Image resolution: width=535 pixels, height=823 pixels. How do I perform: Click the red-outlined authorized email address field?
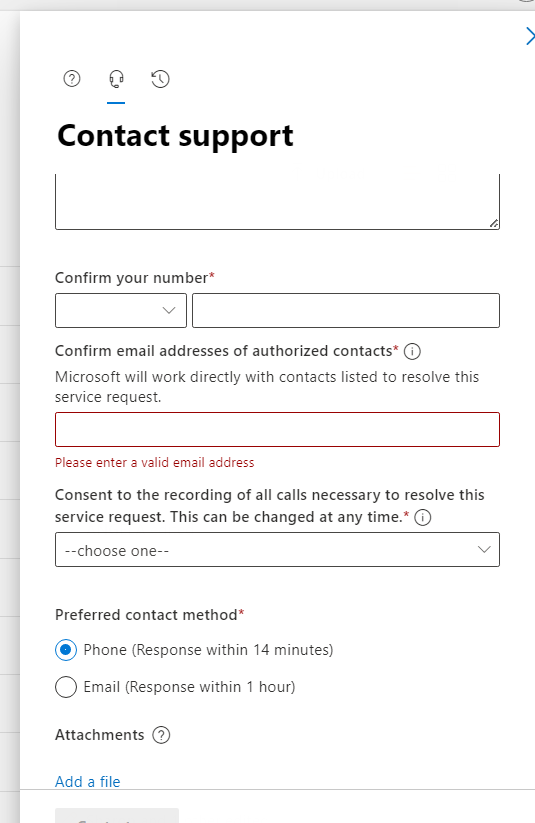[x=277, y=429]
